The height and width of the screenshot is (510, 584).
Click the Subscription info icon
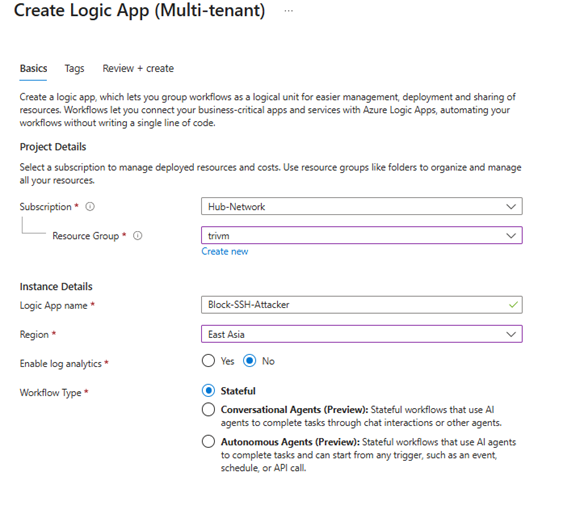click(x=90, y=206)
